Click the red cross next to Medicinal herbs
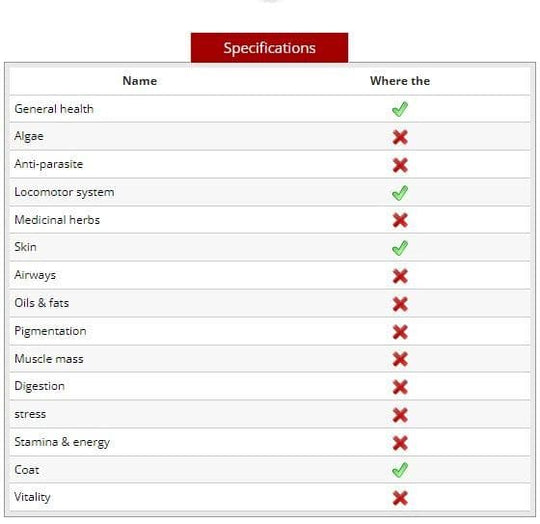540x524 pixels. [x=400, y=220]
